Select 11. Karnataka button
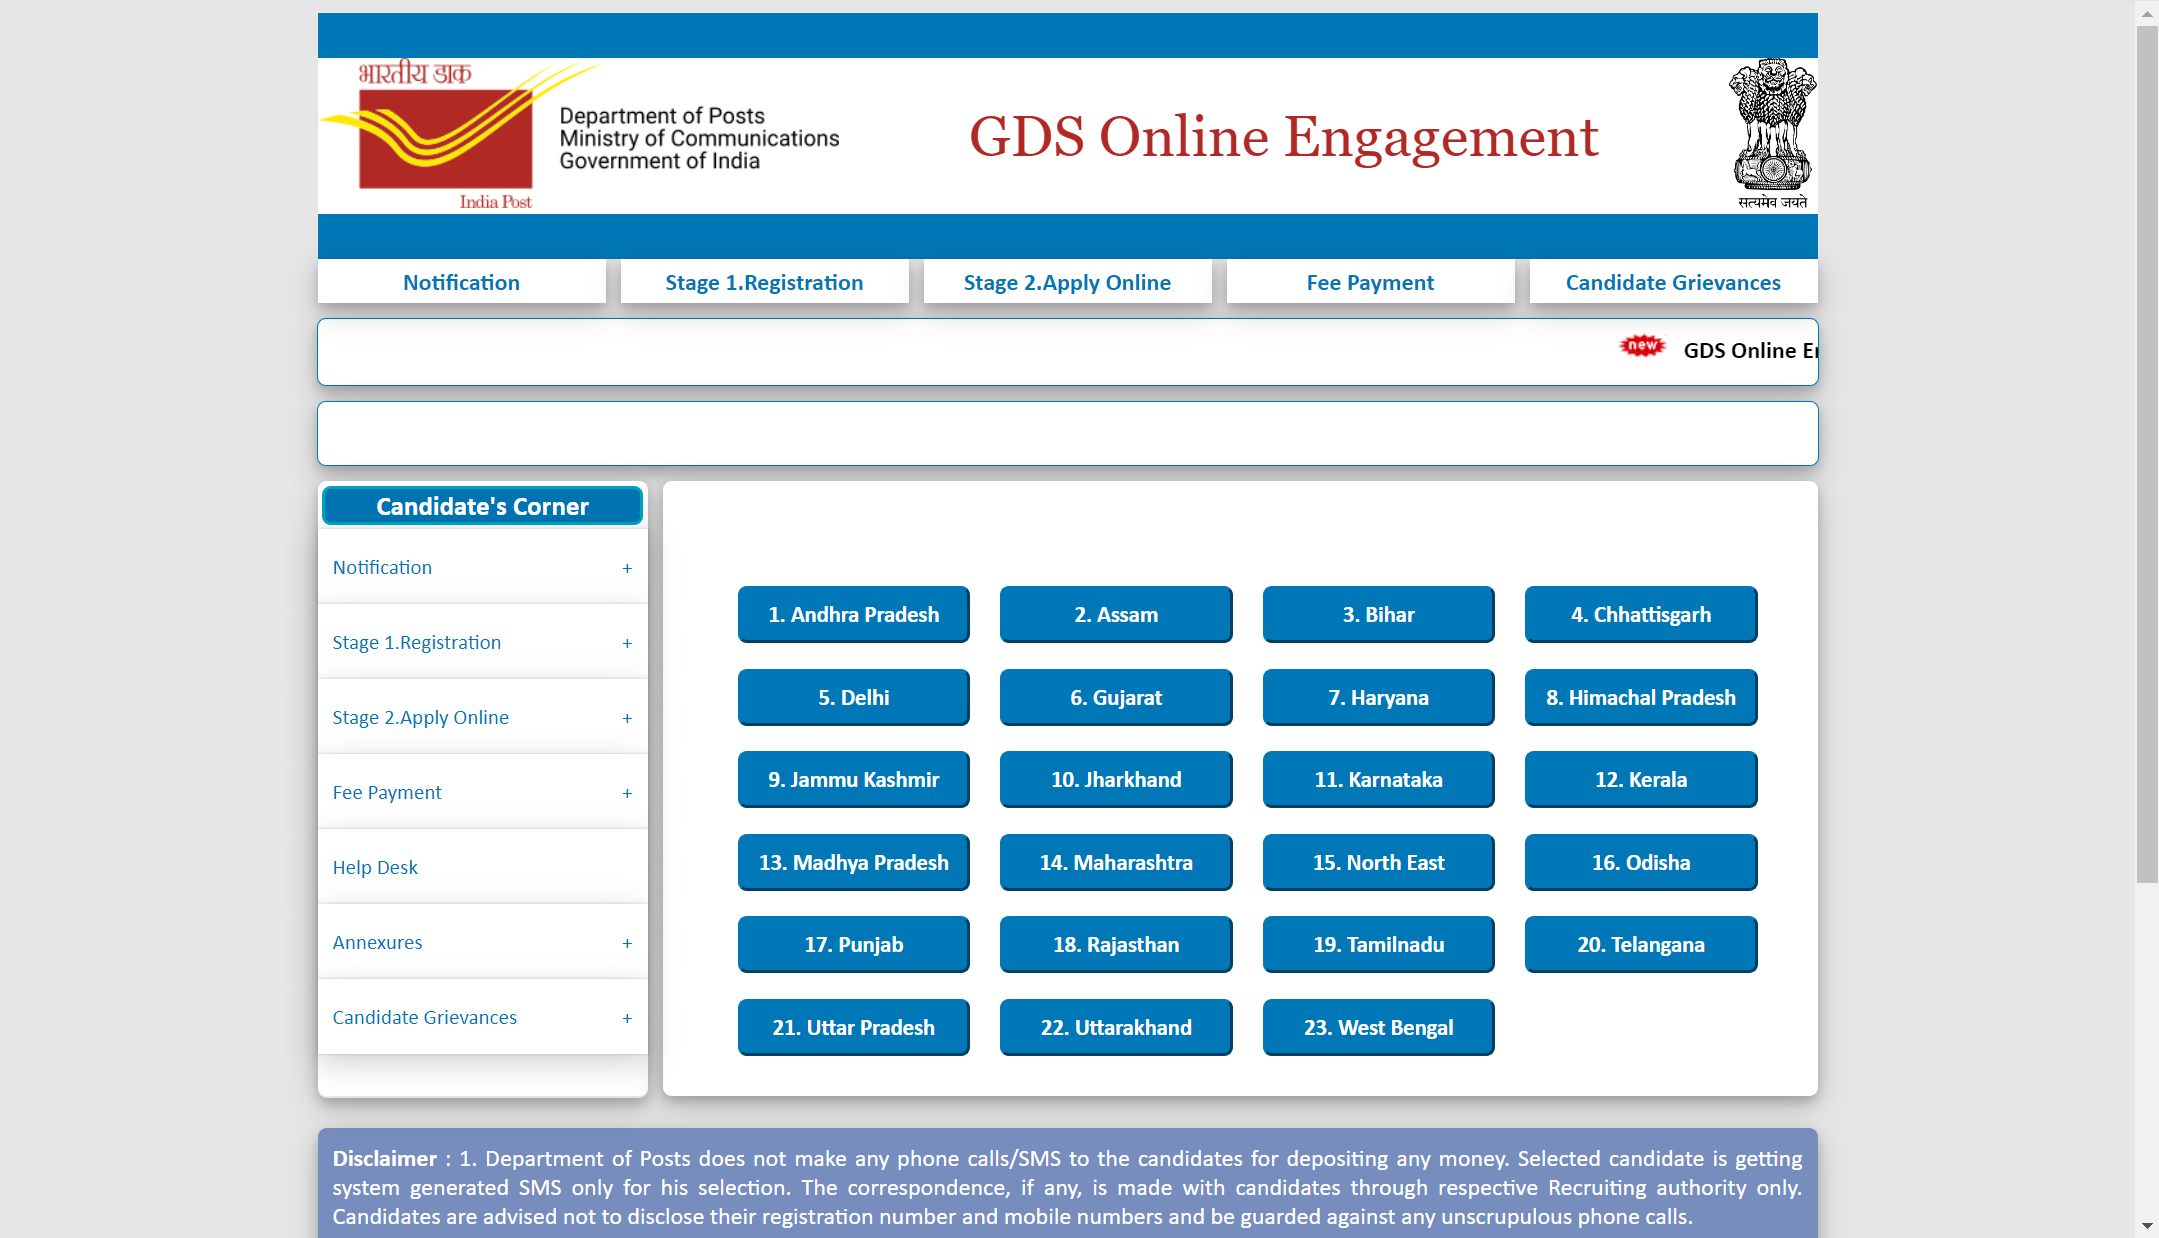2159x1238 pixels. point(1378,779)
